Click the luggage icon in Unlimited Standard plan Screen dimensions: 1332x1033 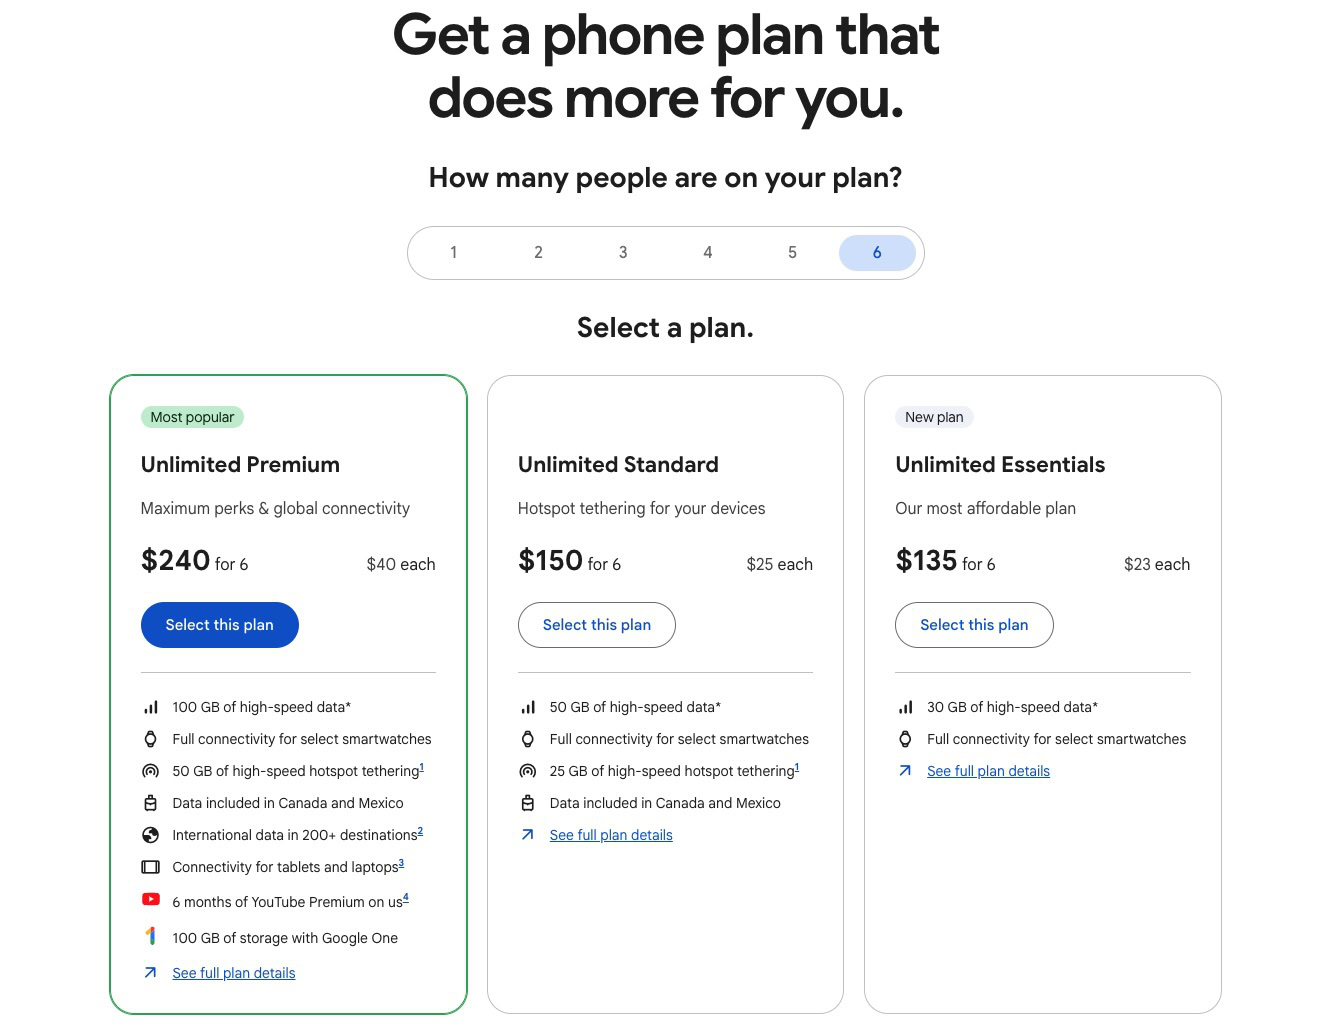pyautogui.click(x=527, y=803)
